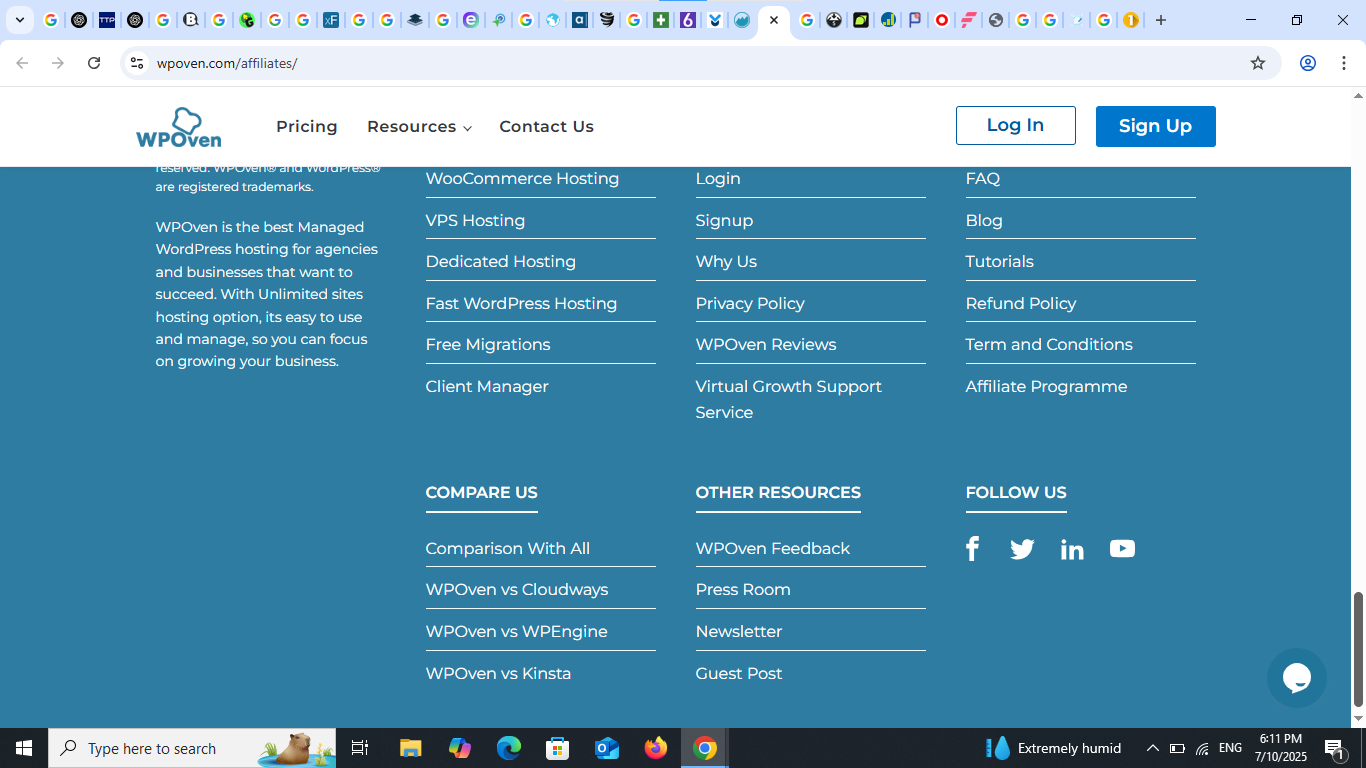Go forward to next page
1366x768 pixels.
[x=58, y=63]
